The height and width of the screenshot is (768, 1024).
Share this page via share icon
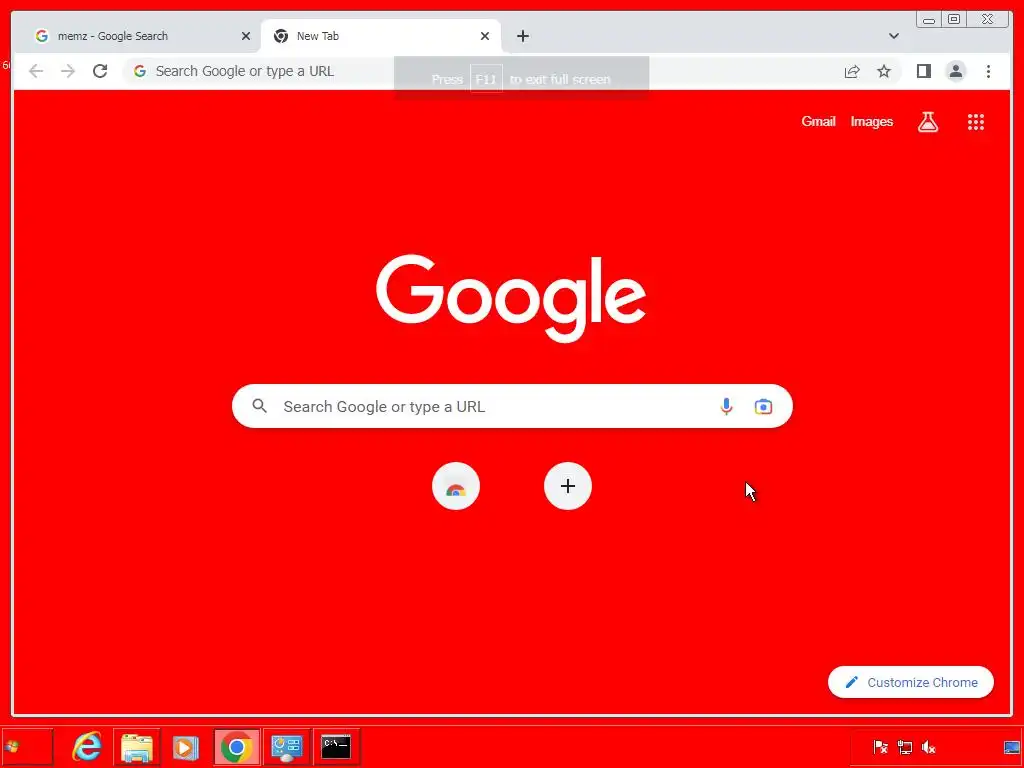(852, 71)
